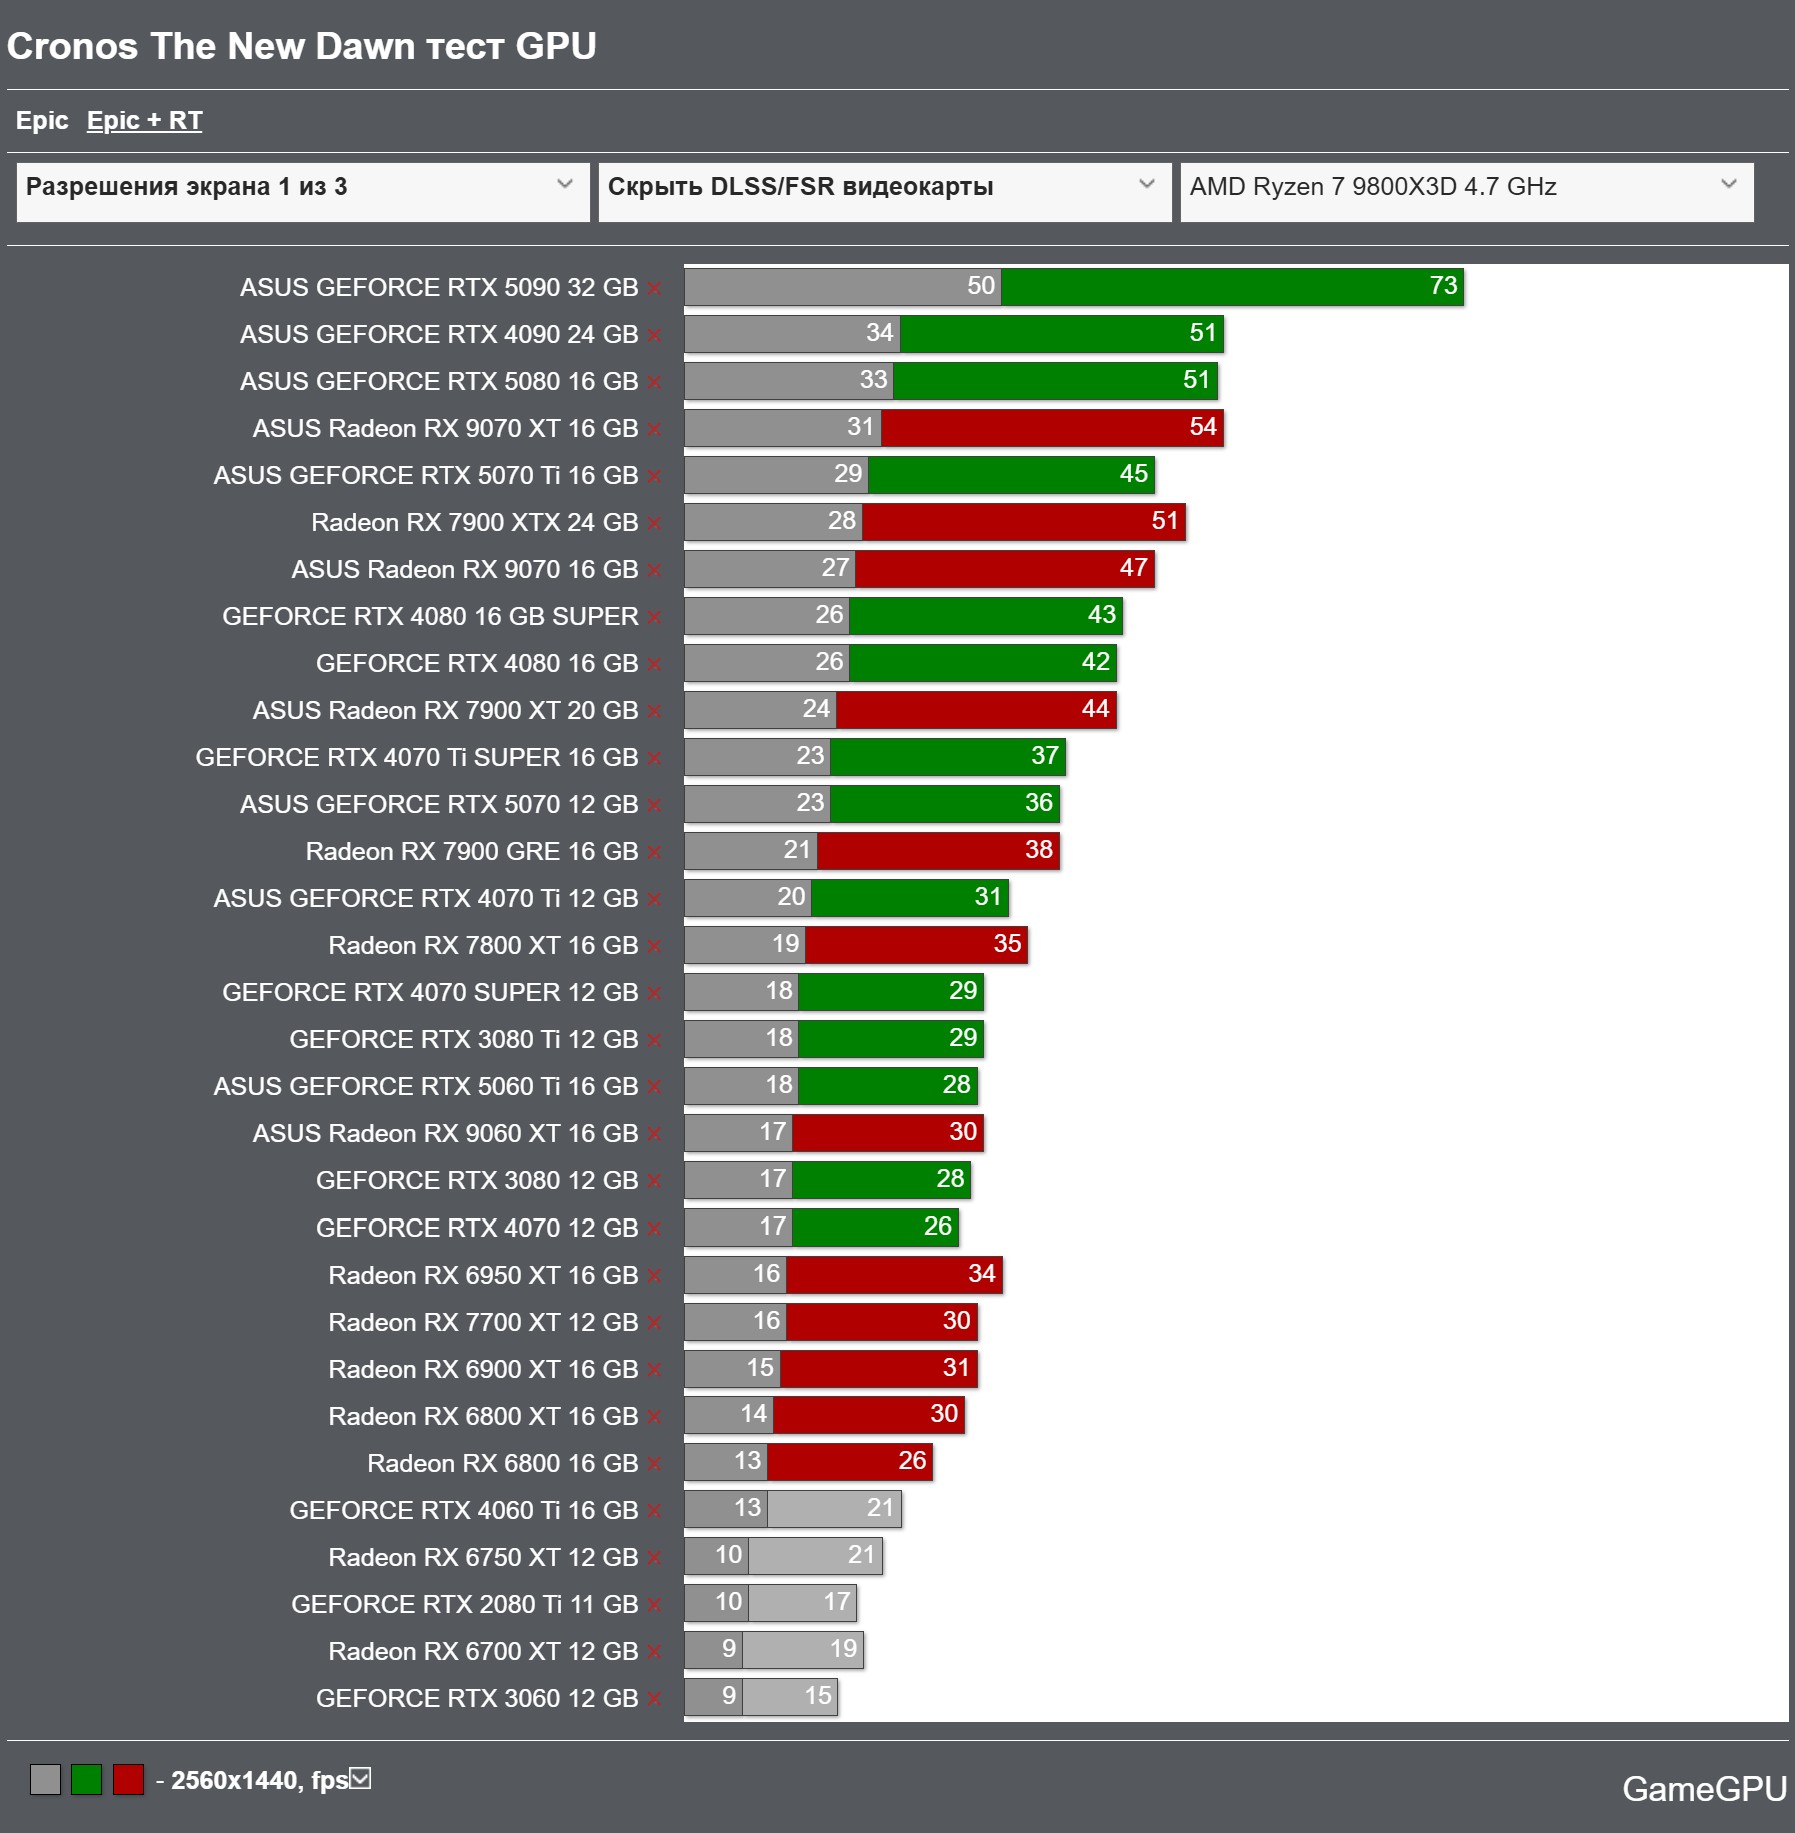Toggle the 2560x1440 fps checkbox
Viewport: 1795px width, 1833px height.
(361, 1778)
